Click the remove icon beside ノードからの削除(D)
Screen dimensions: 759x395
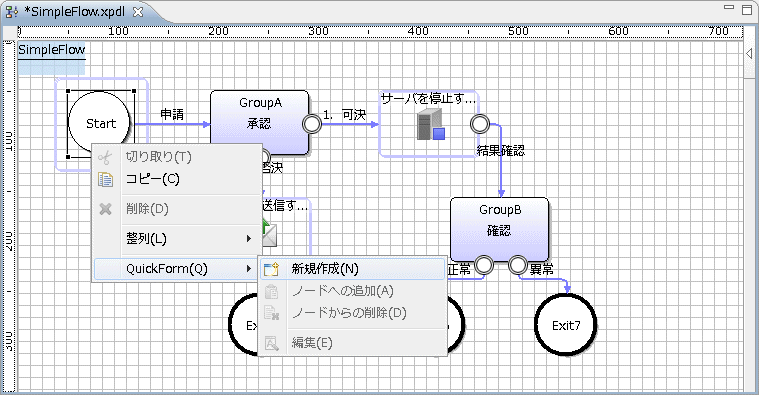pyautogui.click(x=272, y=313)
